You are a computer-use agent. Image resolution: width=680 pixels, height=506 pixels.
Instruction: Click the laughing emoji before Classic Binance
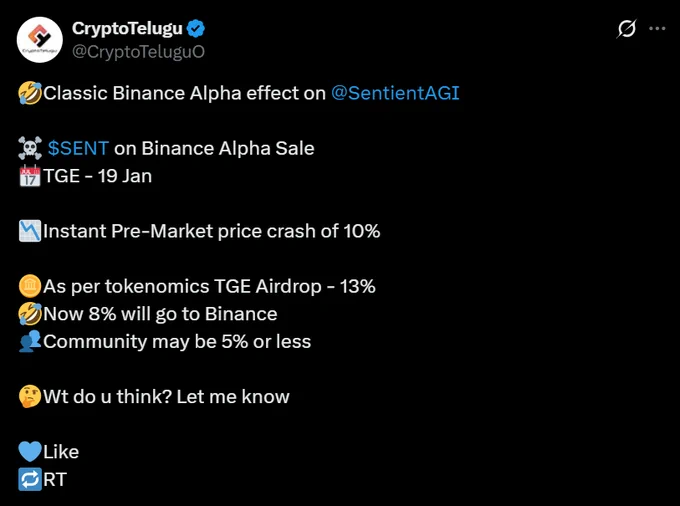click(30, 93)
